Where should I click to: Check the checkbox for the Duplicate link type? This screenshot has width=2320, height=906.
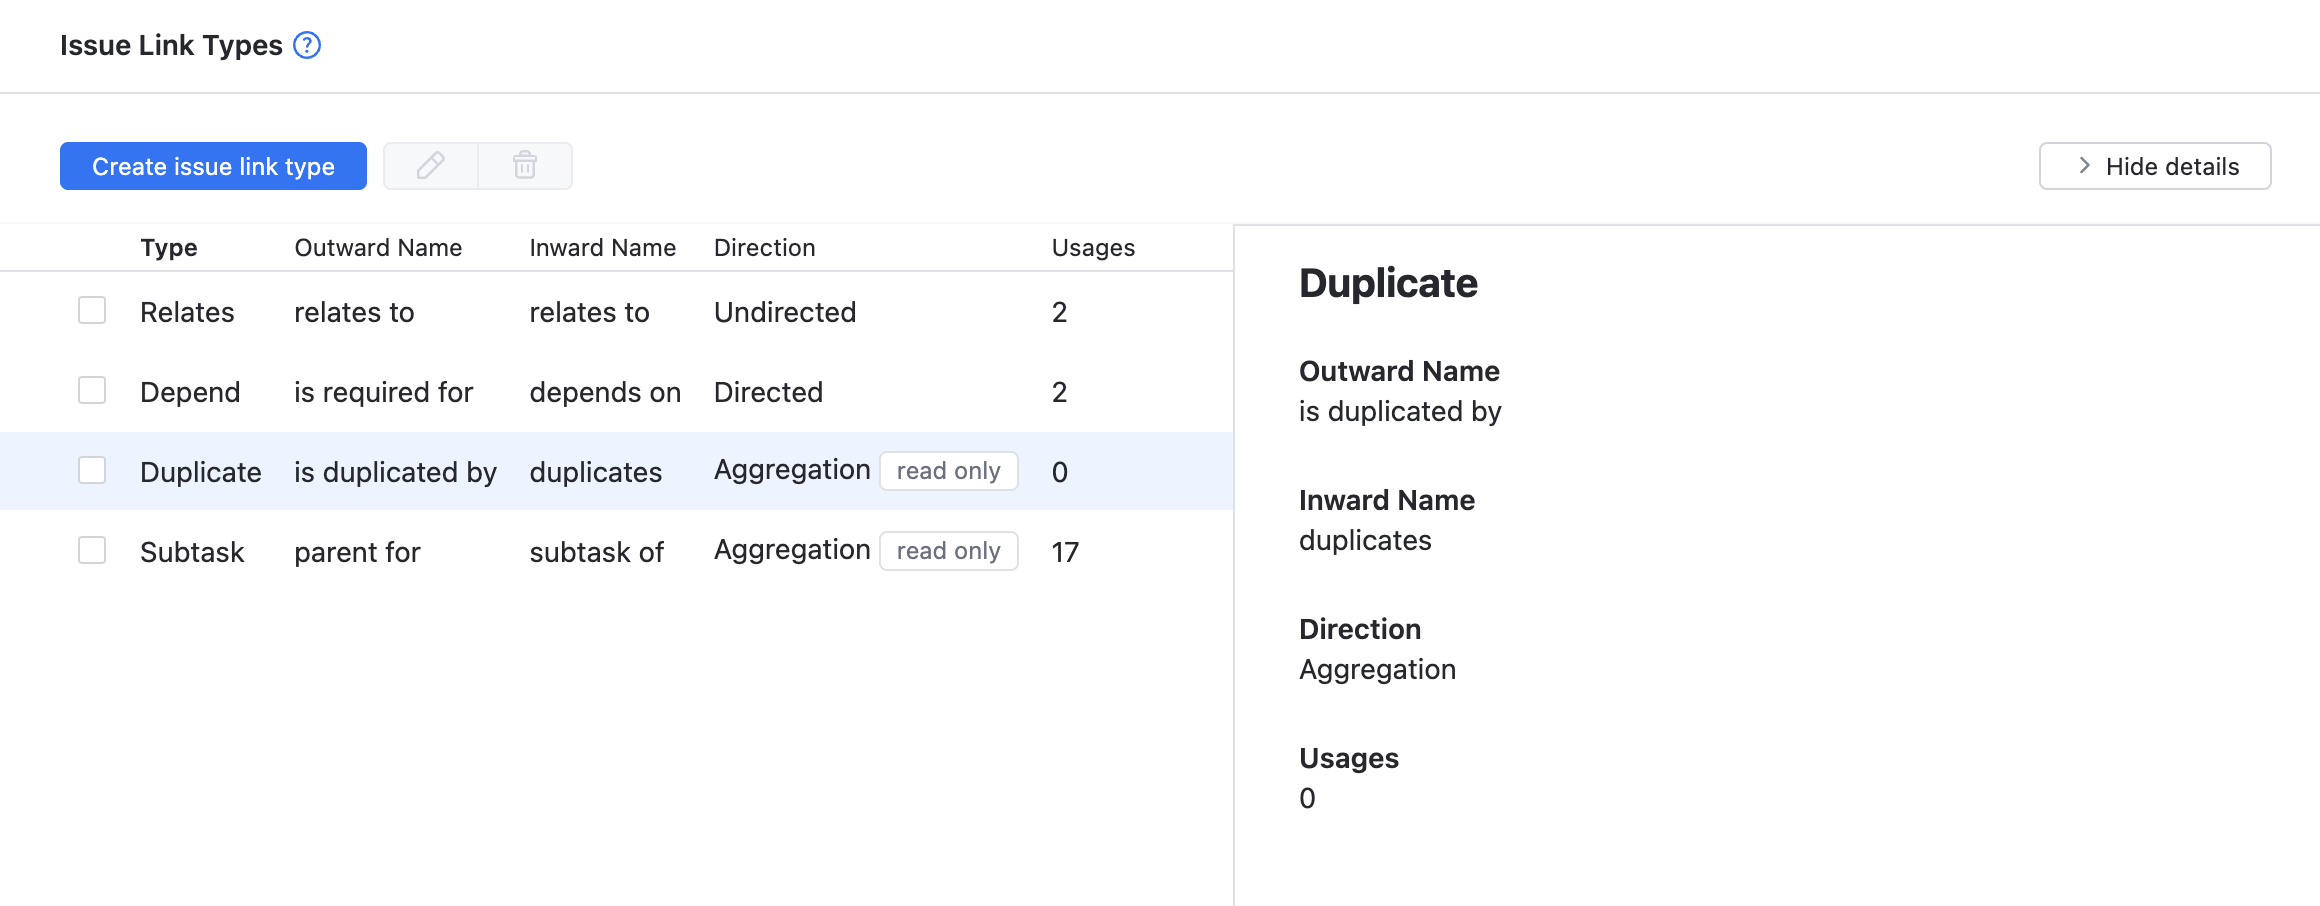[x=91, y=470]
